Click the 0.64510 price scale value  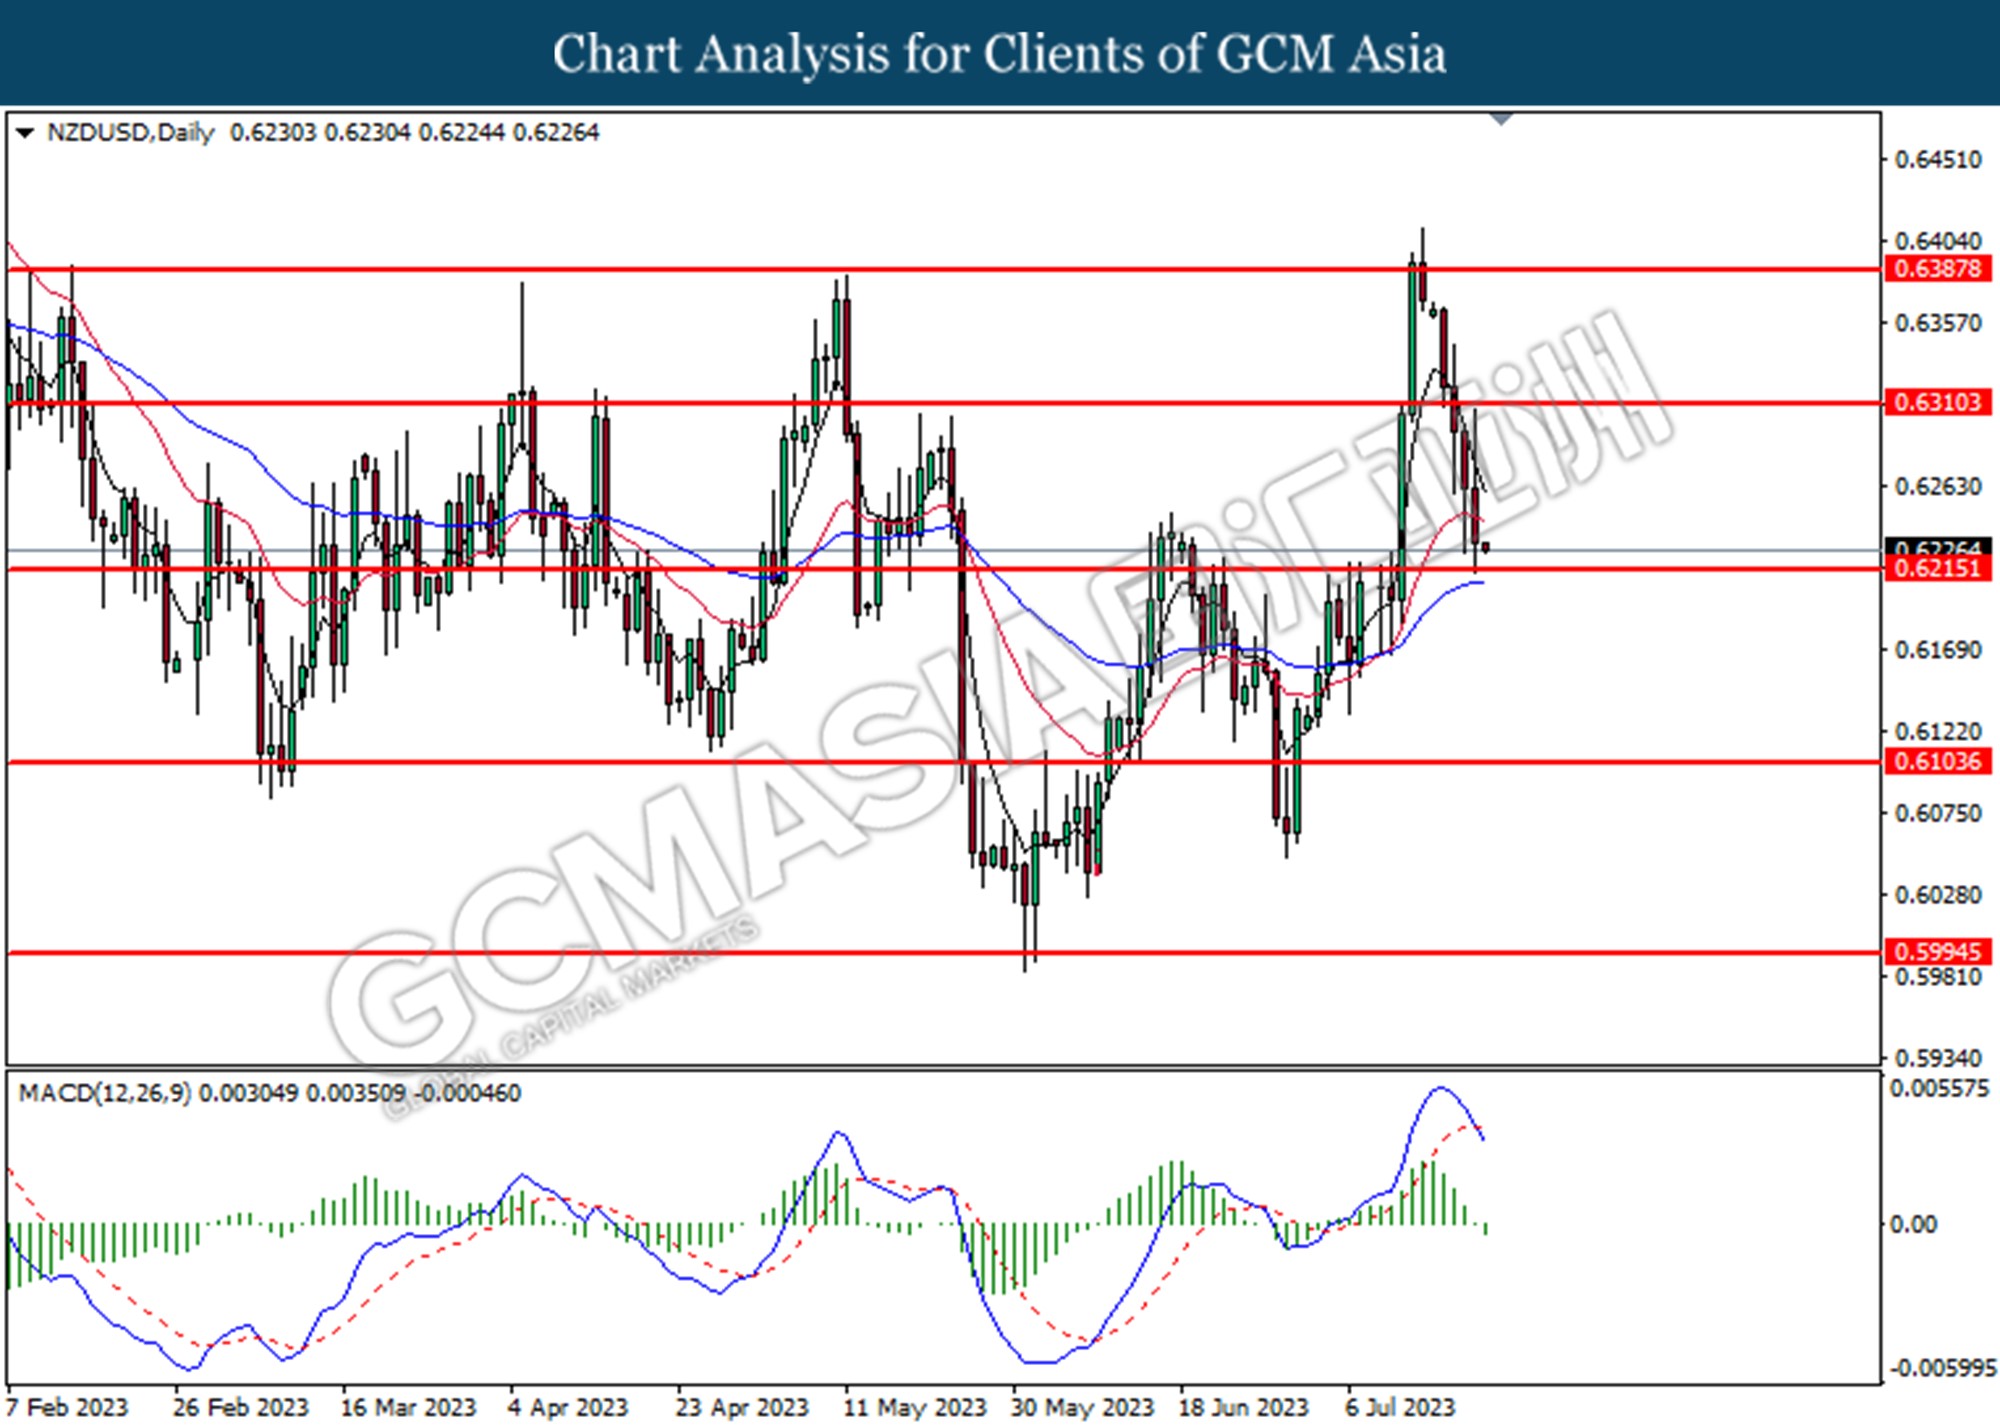point(1938,160)
